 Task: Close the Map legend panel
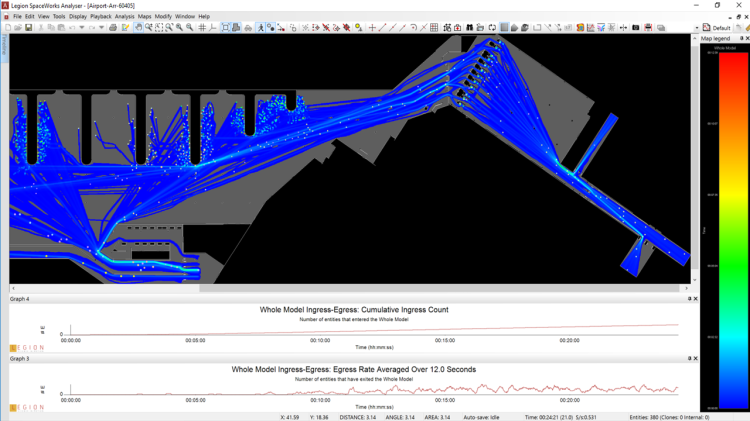coord(747,39)
